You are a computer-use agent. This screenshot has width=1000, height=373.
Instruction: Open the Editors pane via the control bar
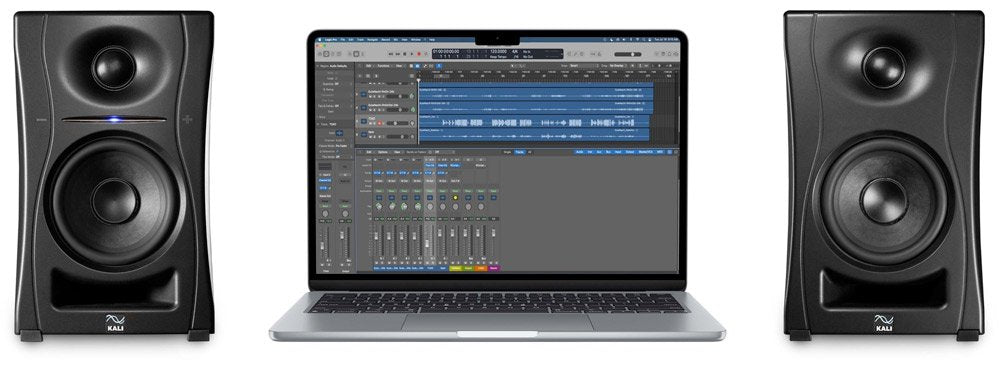click(x=362, y=54)
